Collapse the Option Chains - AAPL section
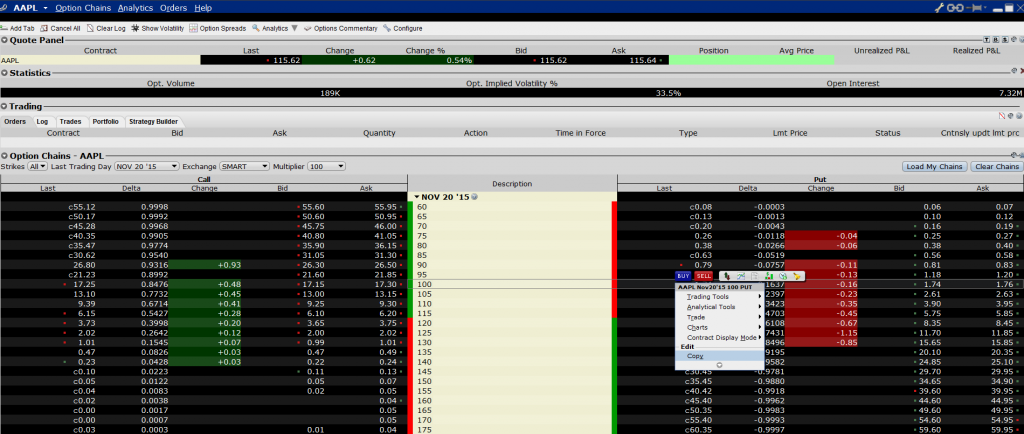The width and height of the screenshot is (1024, 434). pyautogui.click(x=4, y=155)
